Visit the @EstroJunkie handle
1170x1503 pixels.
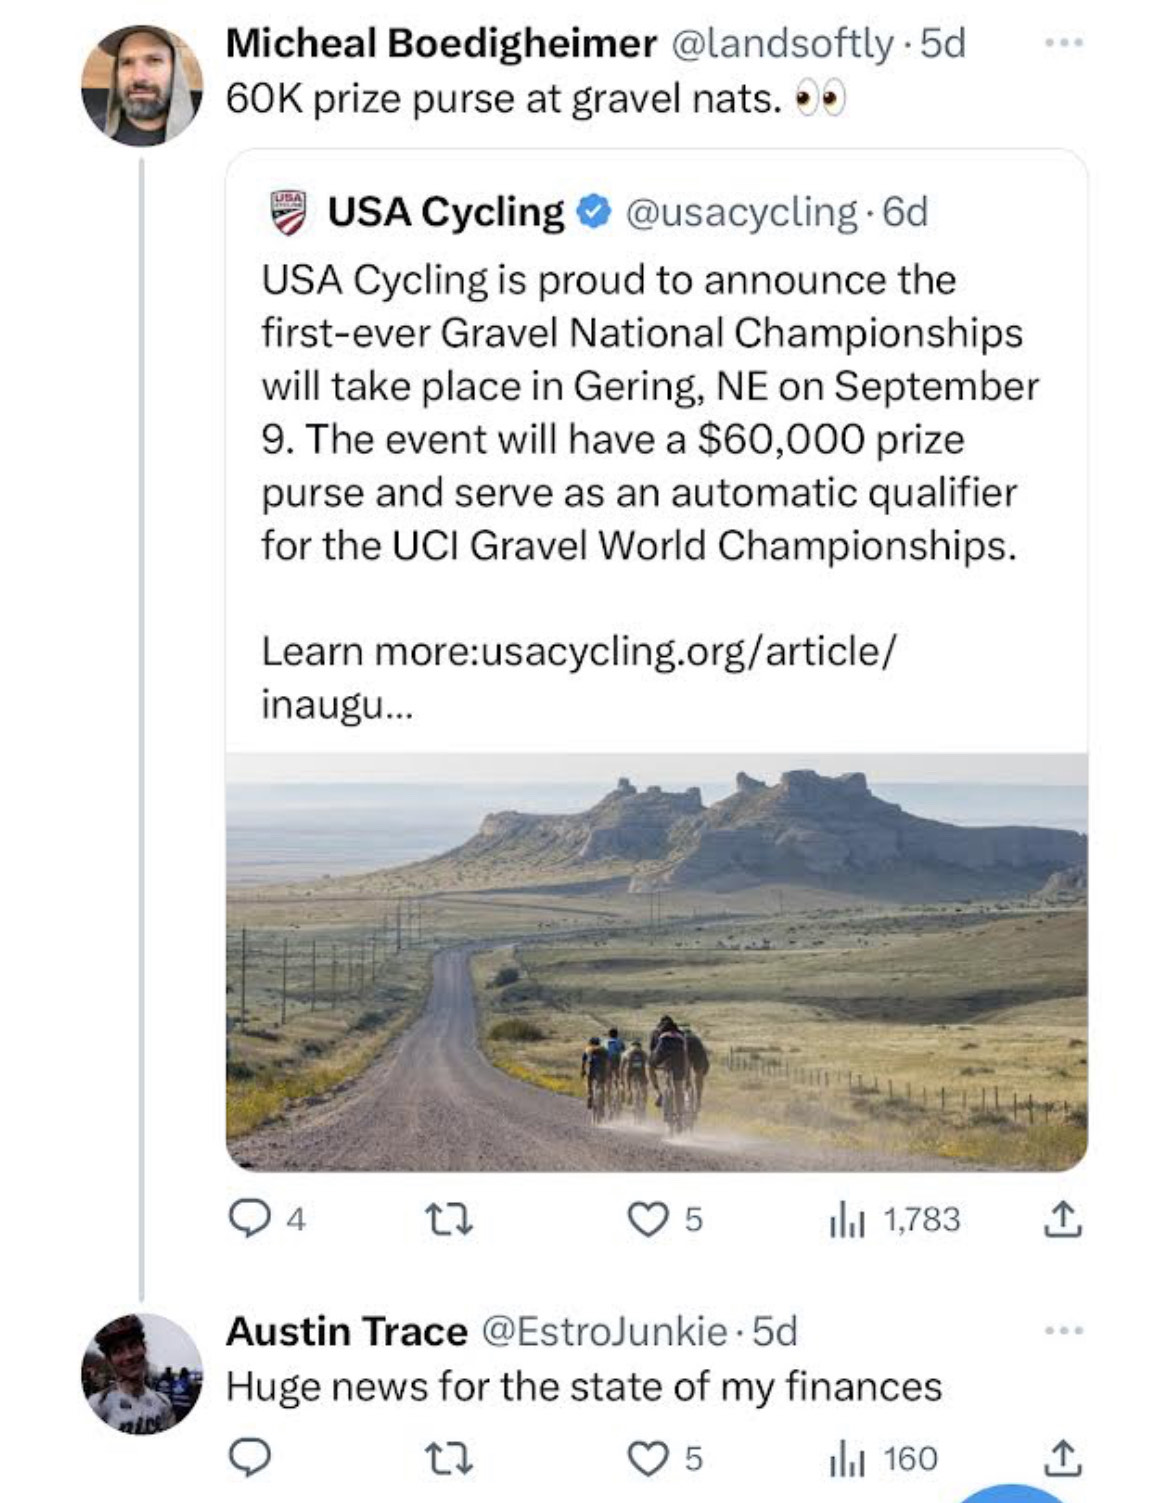(605, 1331)
